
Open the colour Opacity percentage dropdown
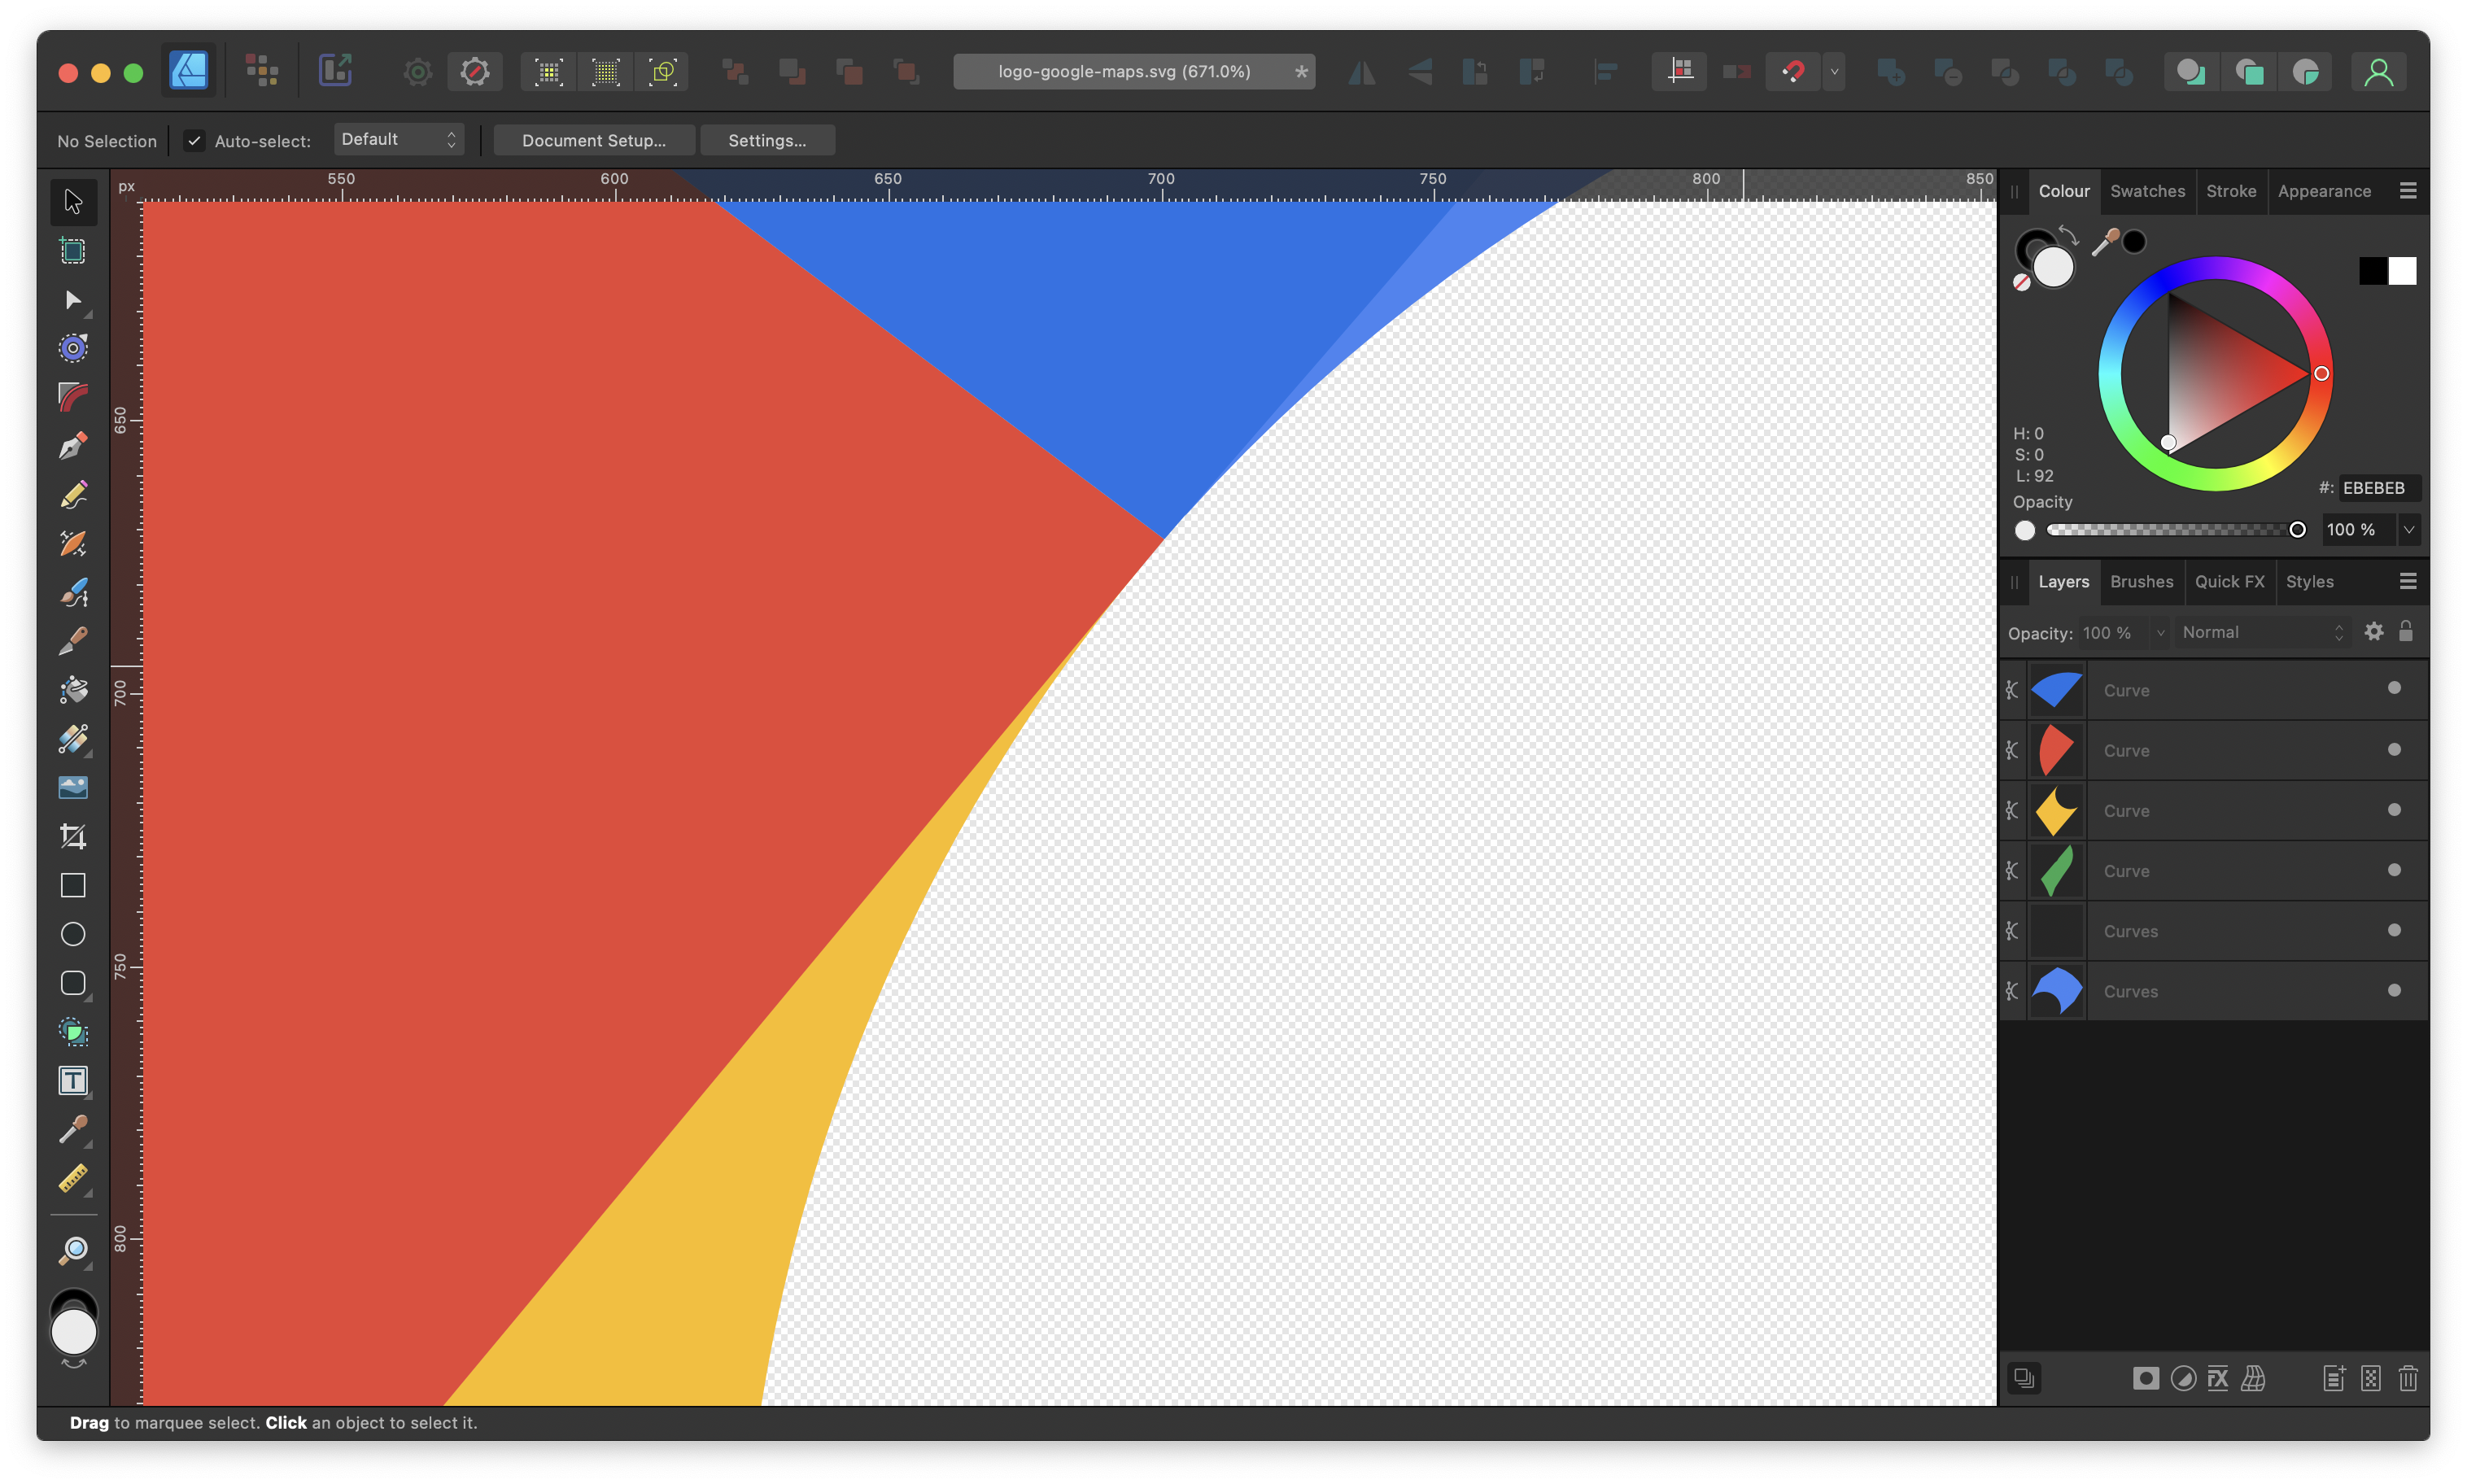2409,530
